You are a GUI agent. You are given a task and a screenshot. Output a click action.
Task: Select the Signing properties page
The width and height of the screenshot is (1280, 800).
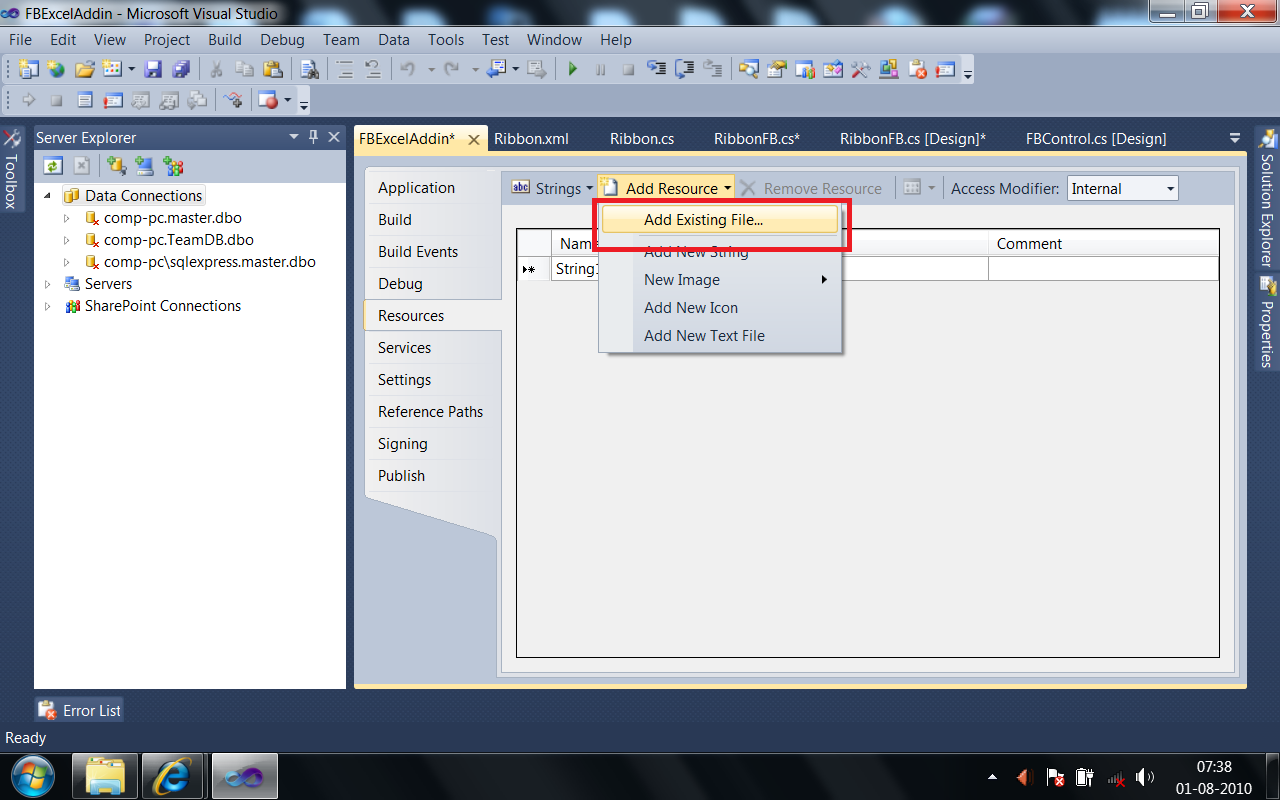pyautogui.click(x=433, y=444)
